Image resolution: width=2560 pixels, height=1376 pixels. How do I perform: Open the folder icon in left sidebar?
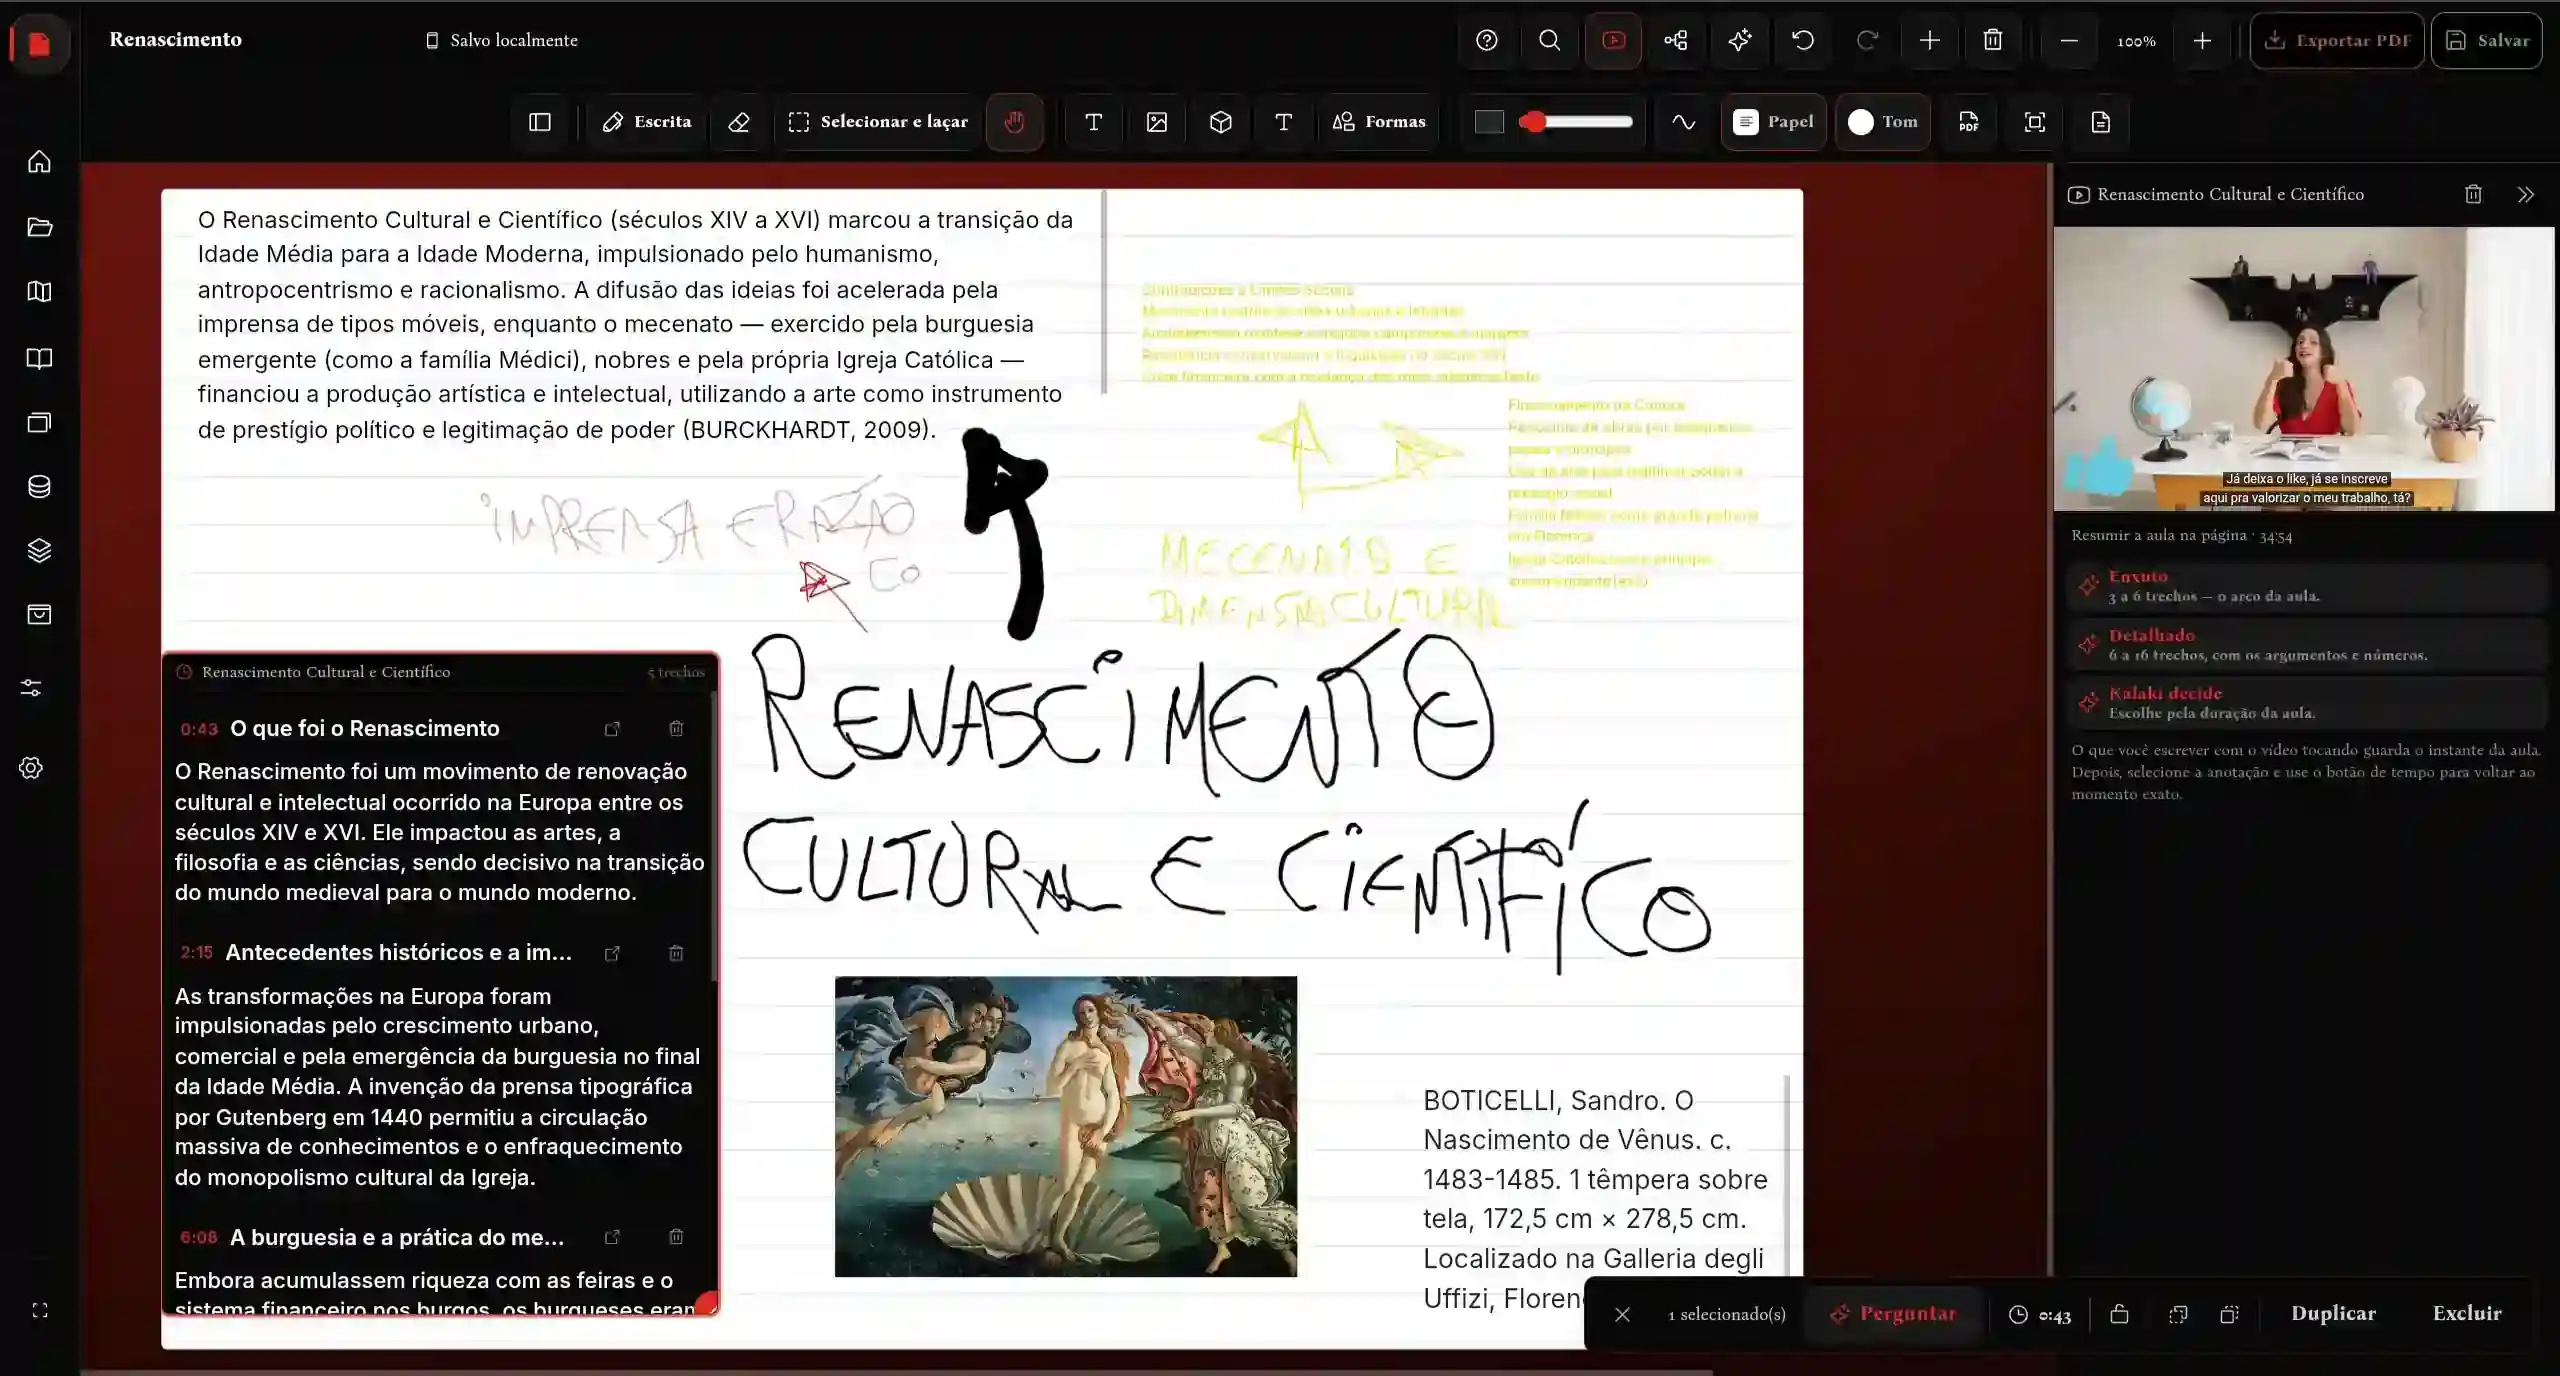(39, 227)
